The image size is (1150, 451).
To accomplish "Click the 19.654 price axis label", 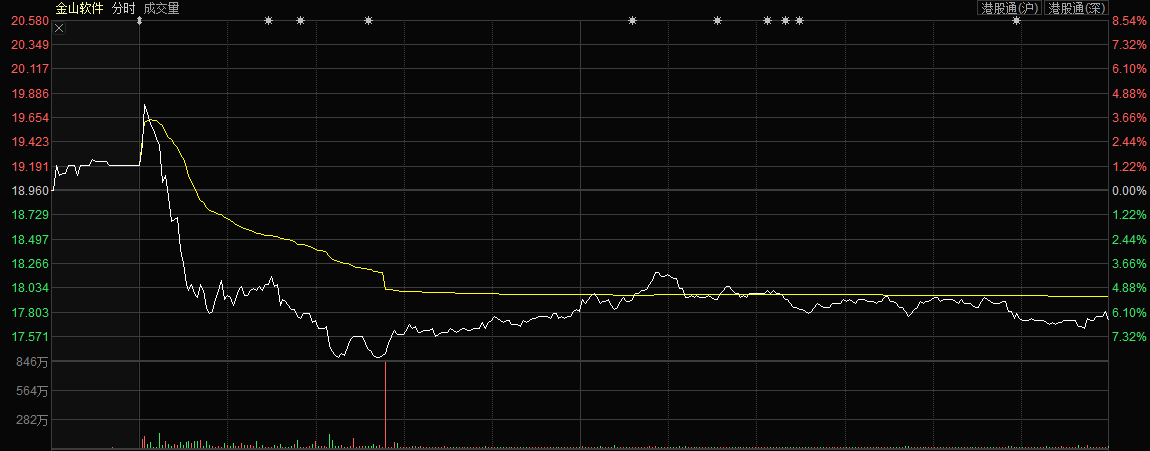I will click(30, 118).
